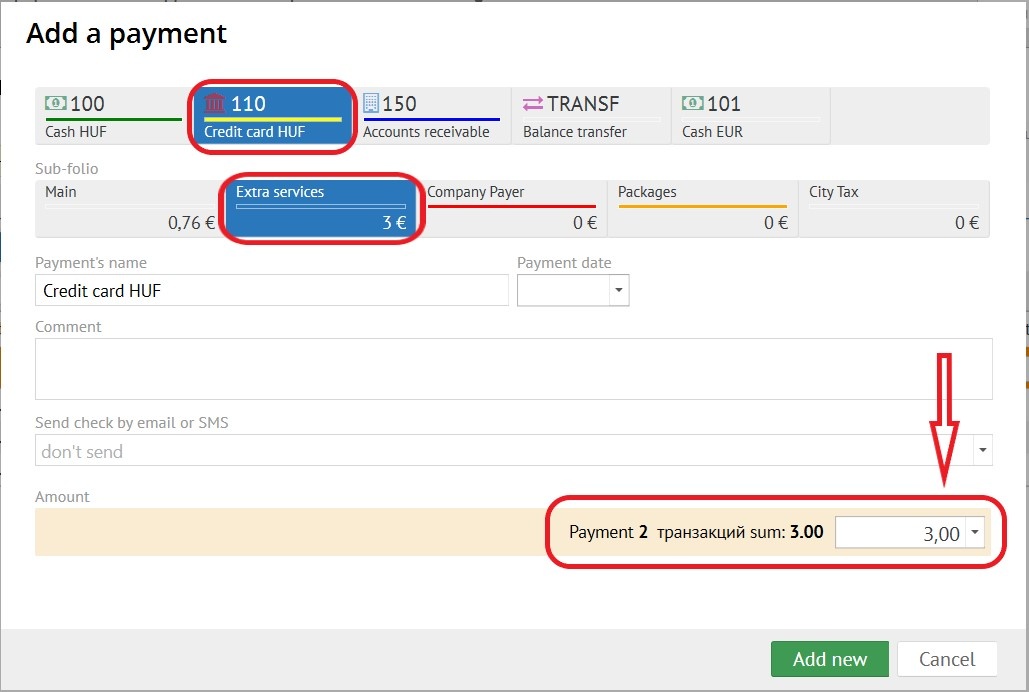Click the Add new button
The width and height of the screenshot is (1029, 692).
pos(830,659)
